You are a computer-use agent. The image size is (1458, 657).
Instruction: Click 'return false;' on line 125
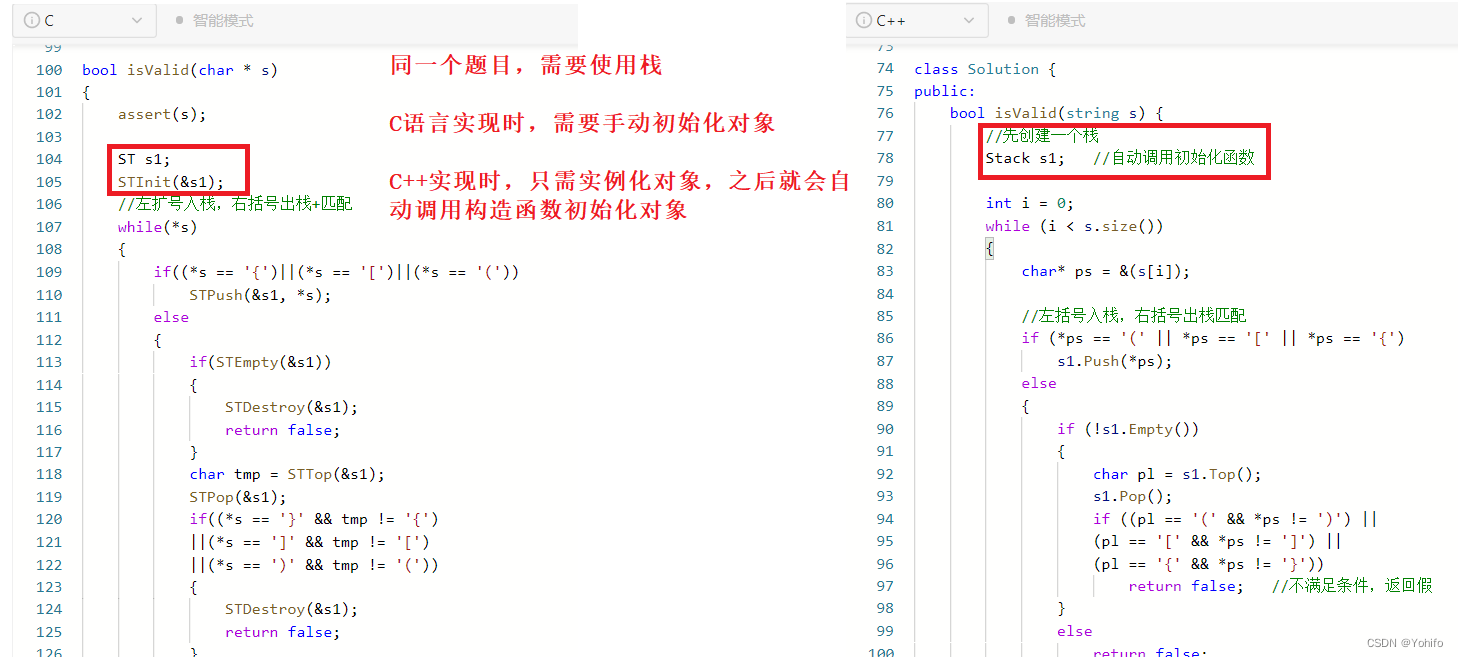point(283,632)
